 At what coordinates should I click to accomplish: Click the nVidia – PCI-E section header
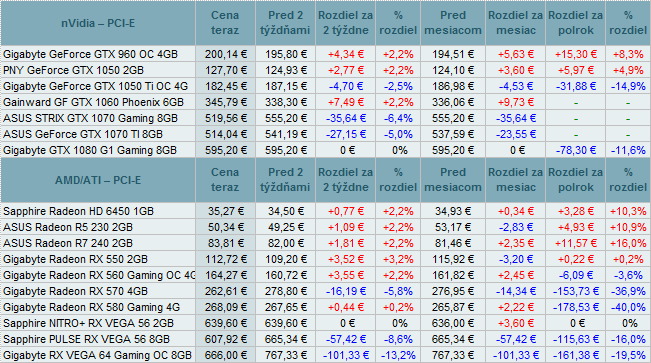[98, 23]
